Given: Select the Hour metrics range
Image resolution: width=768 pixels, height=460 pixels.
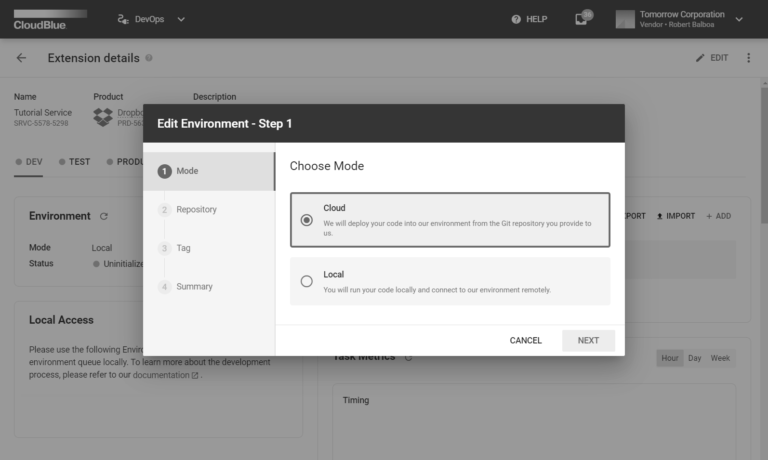Looking at the screenshot, I should pyautogui.click(x=670, y=358).
